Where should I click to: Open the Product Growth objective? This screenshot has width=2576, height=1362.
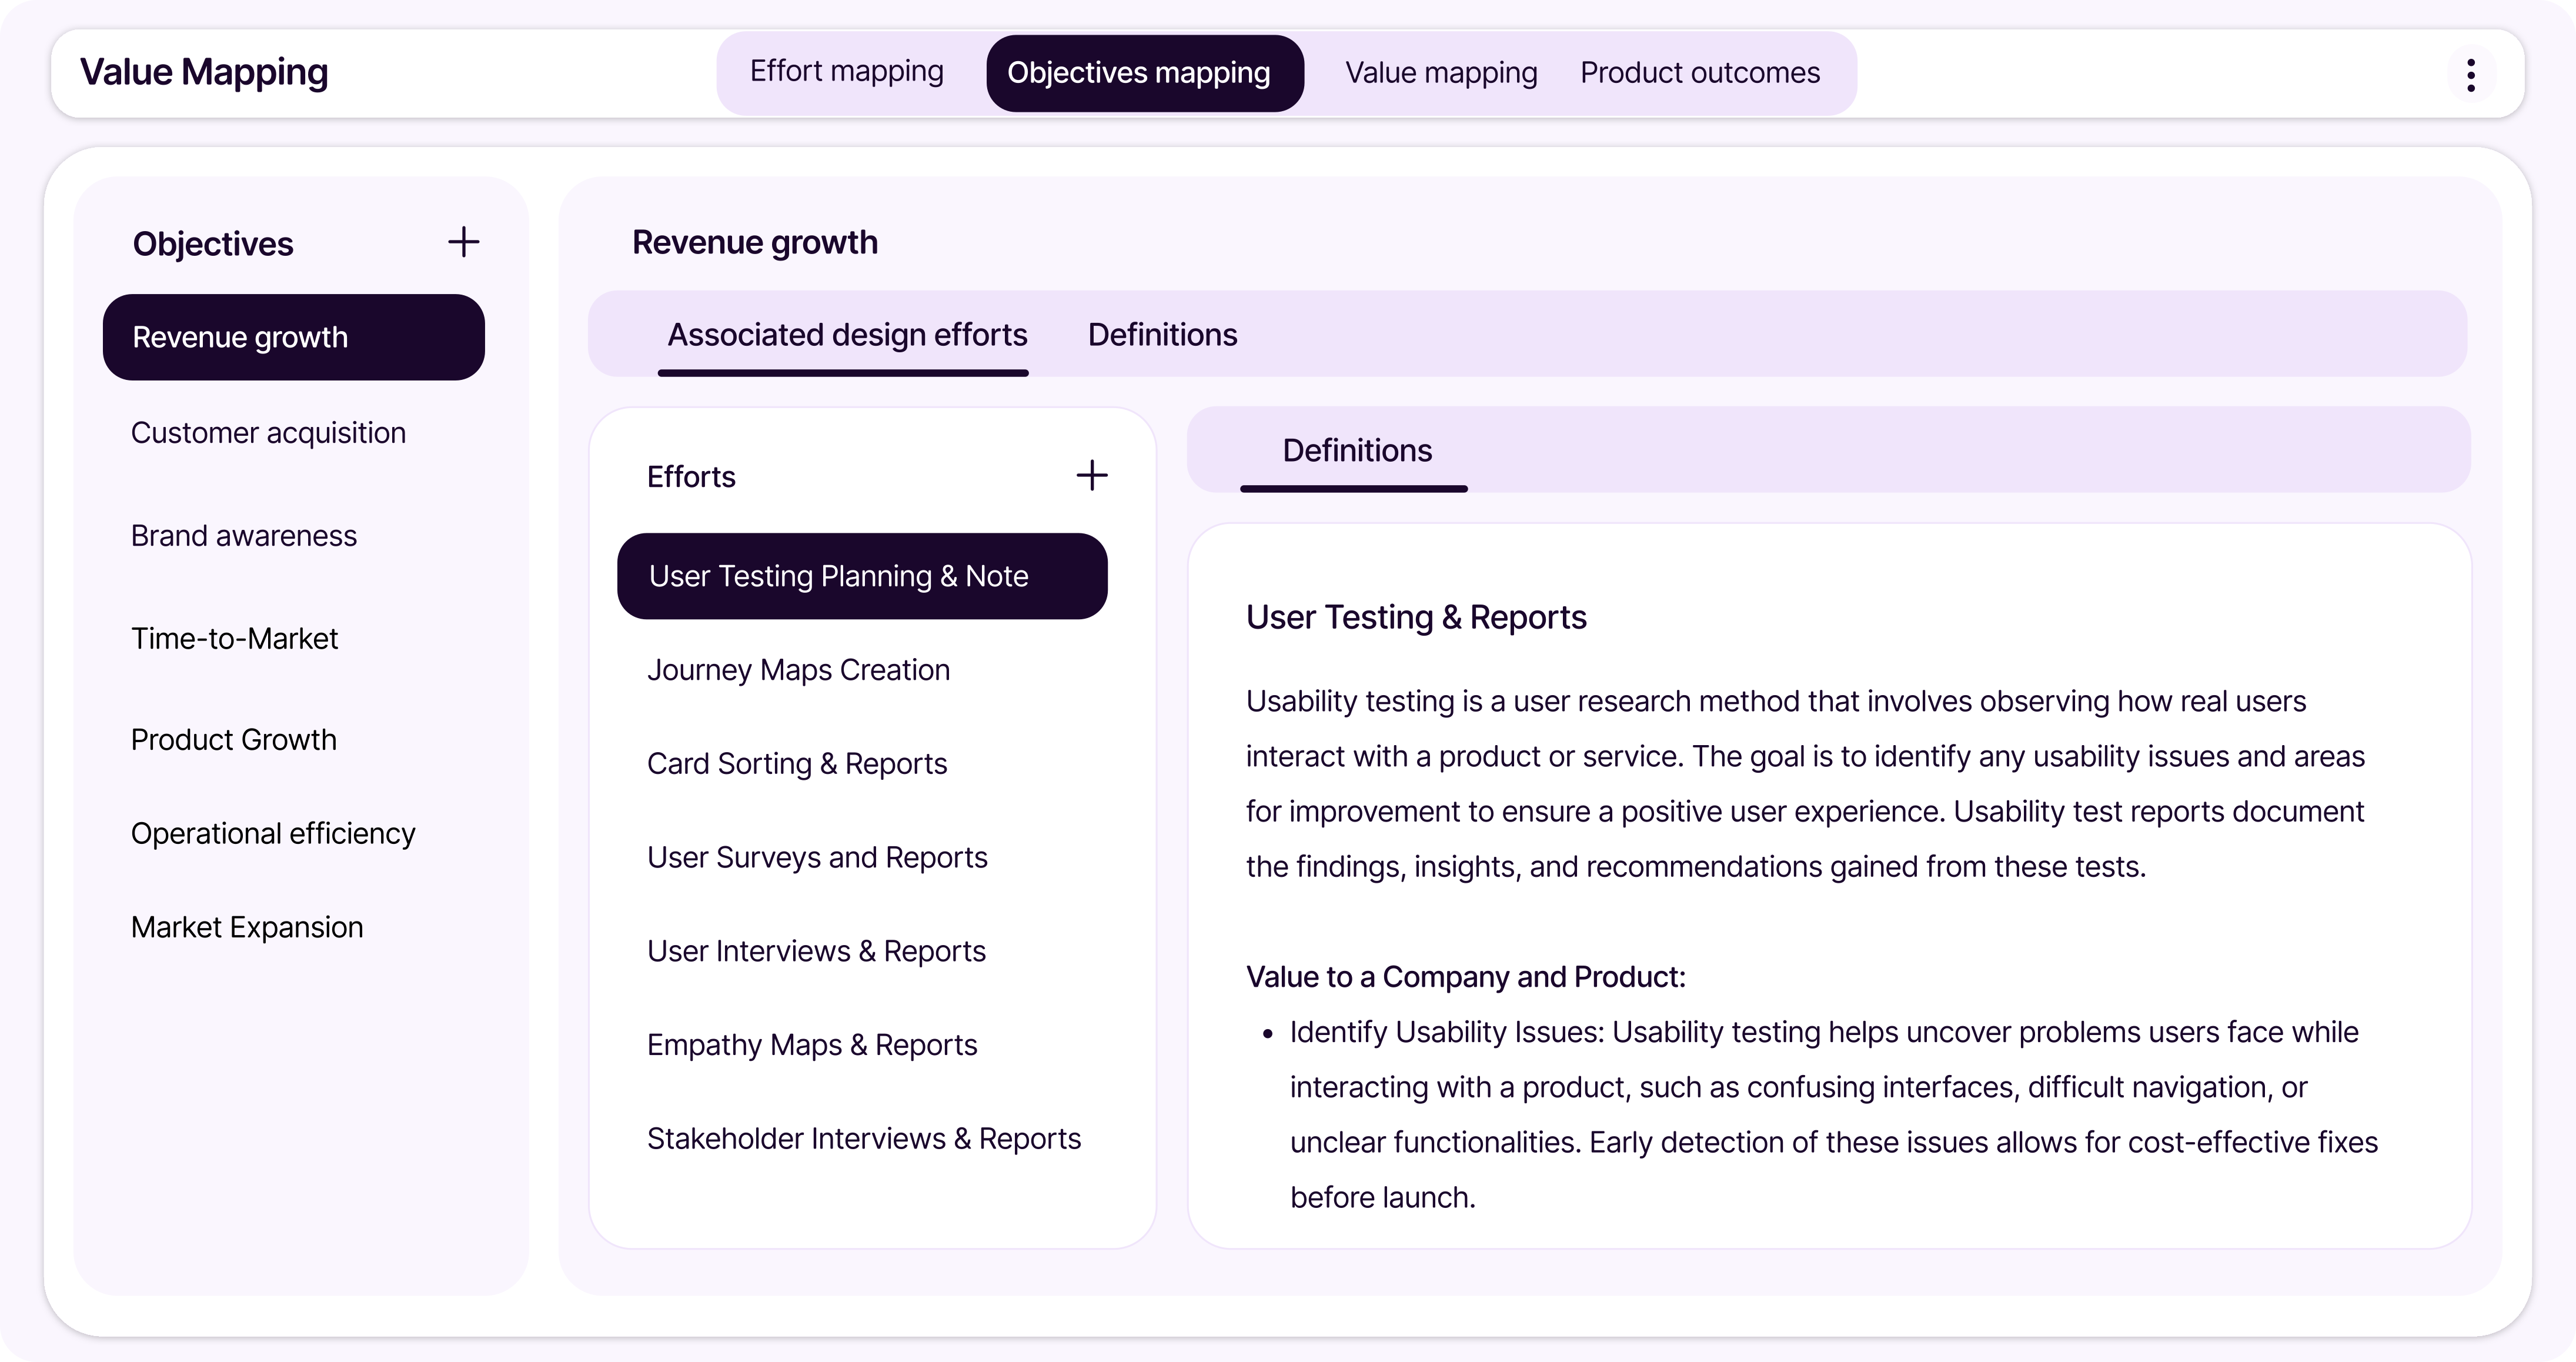[x=233, y=740]
